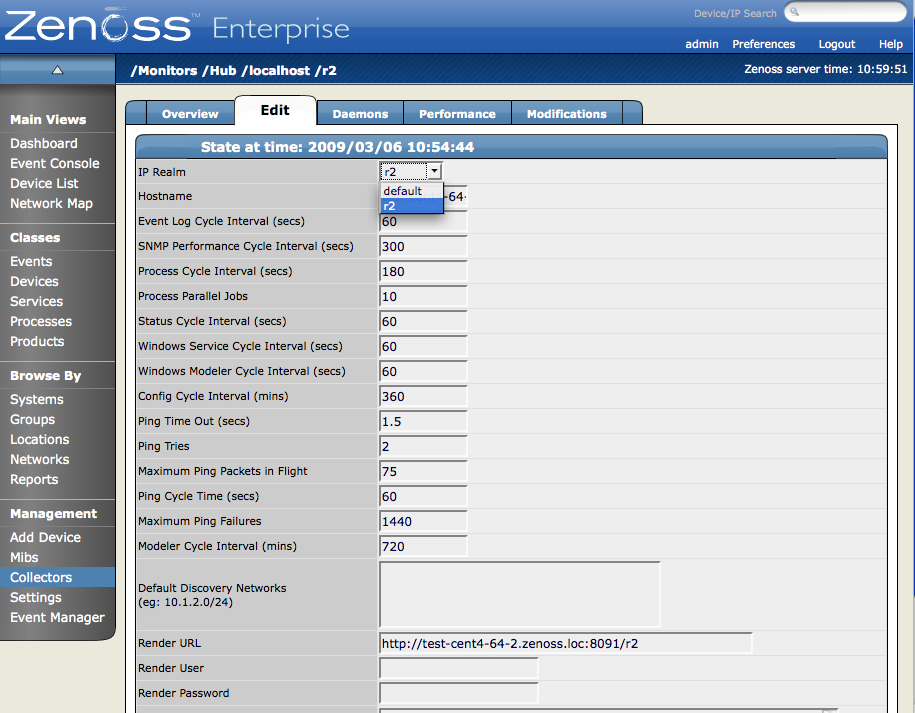Screen dimensions: 915x713
Task: Open Event Manager in sidebar
Action: click(x=57, y=617)
